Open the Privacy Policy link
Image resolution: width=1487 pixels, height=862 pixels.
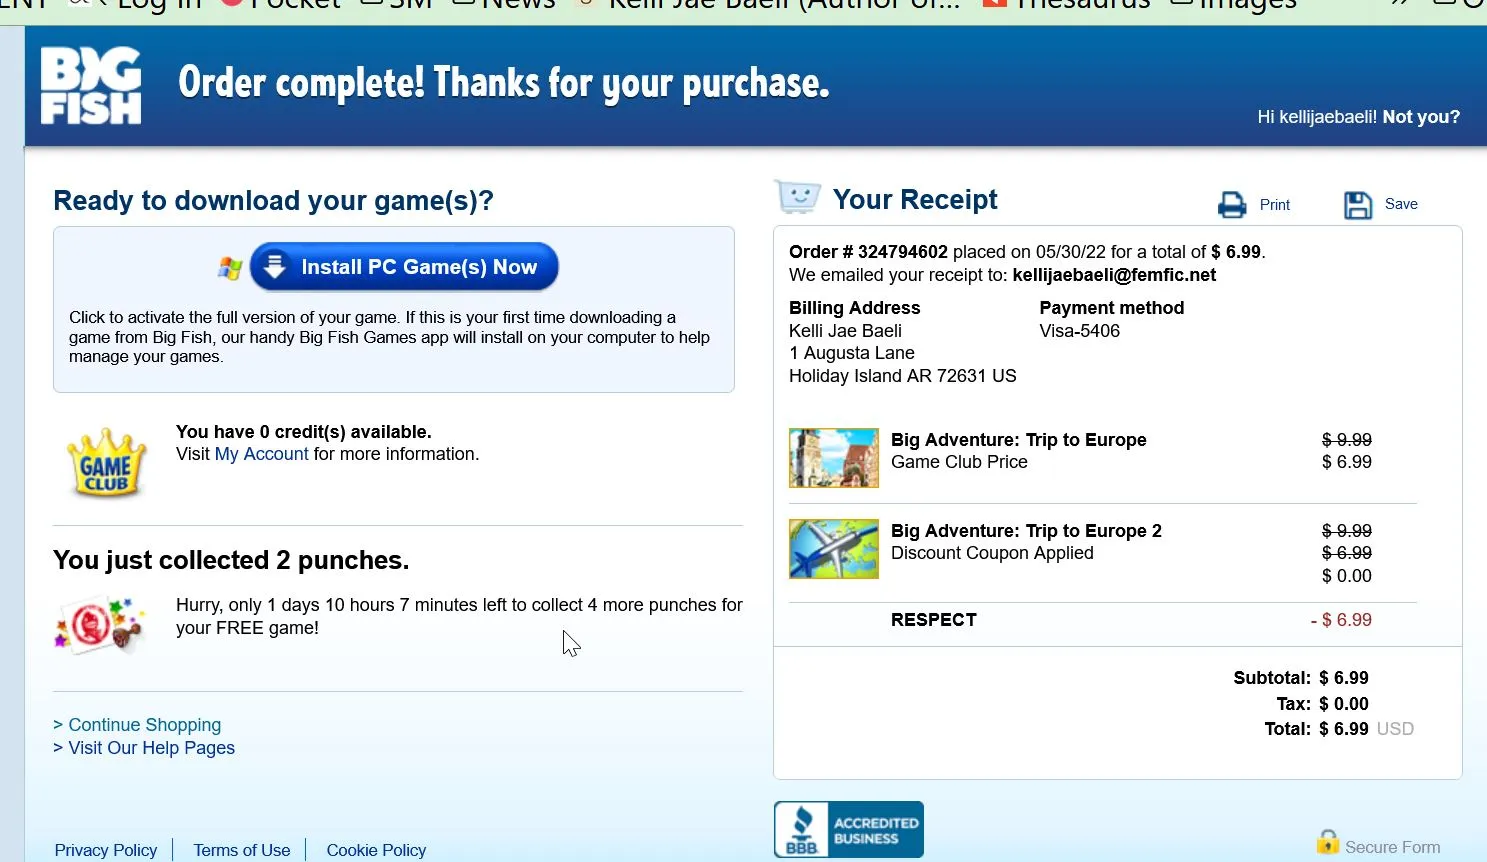(106, 850)
